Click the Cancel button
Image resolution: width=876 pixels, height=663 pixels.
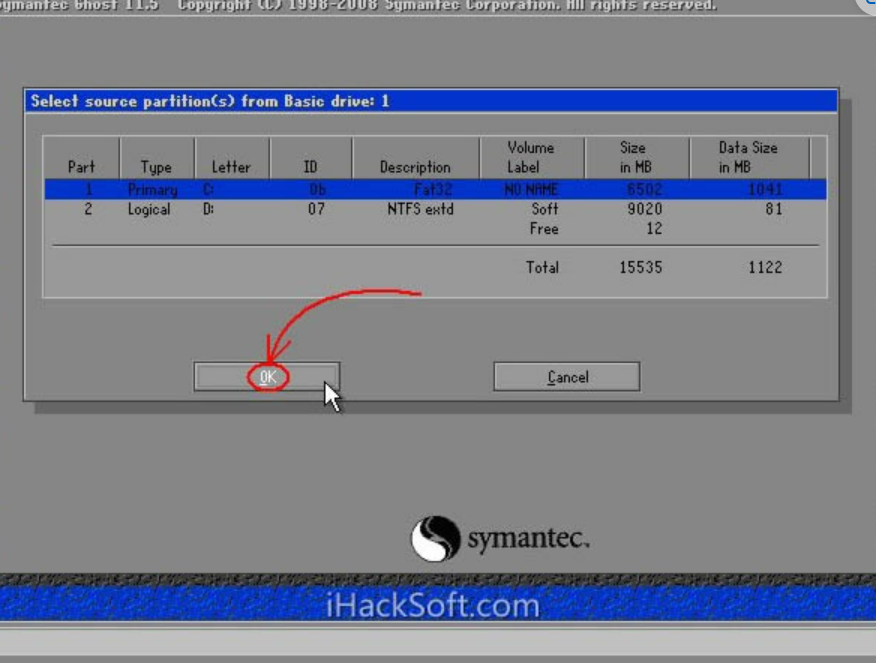point(567,377)
